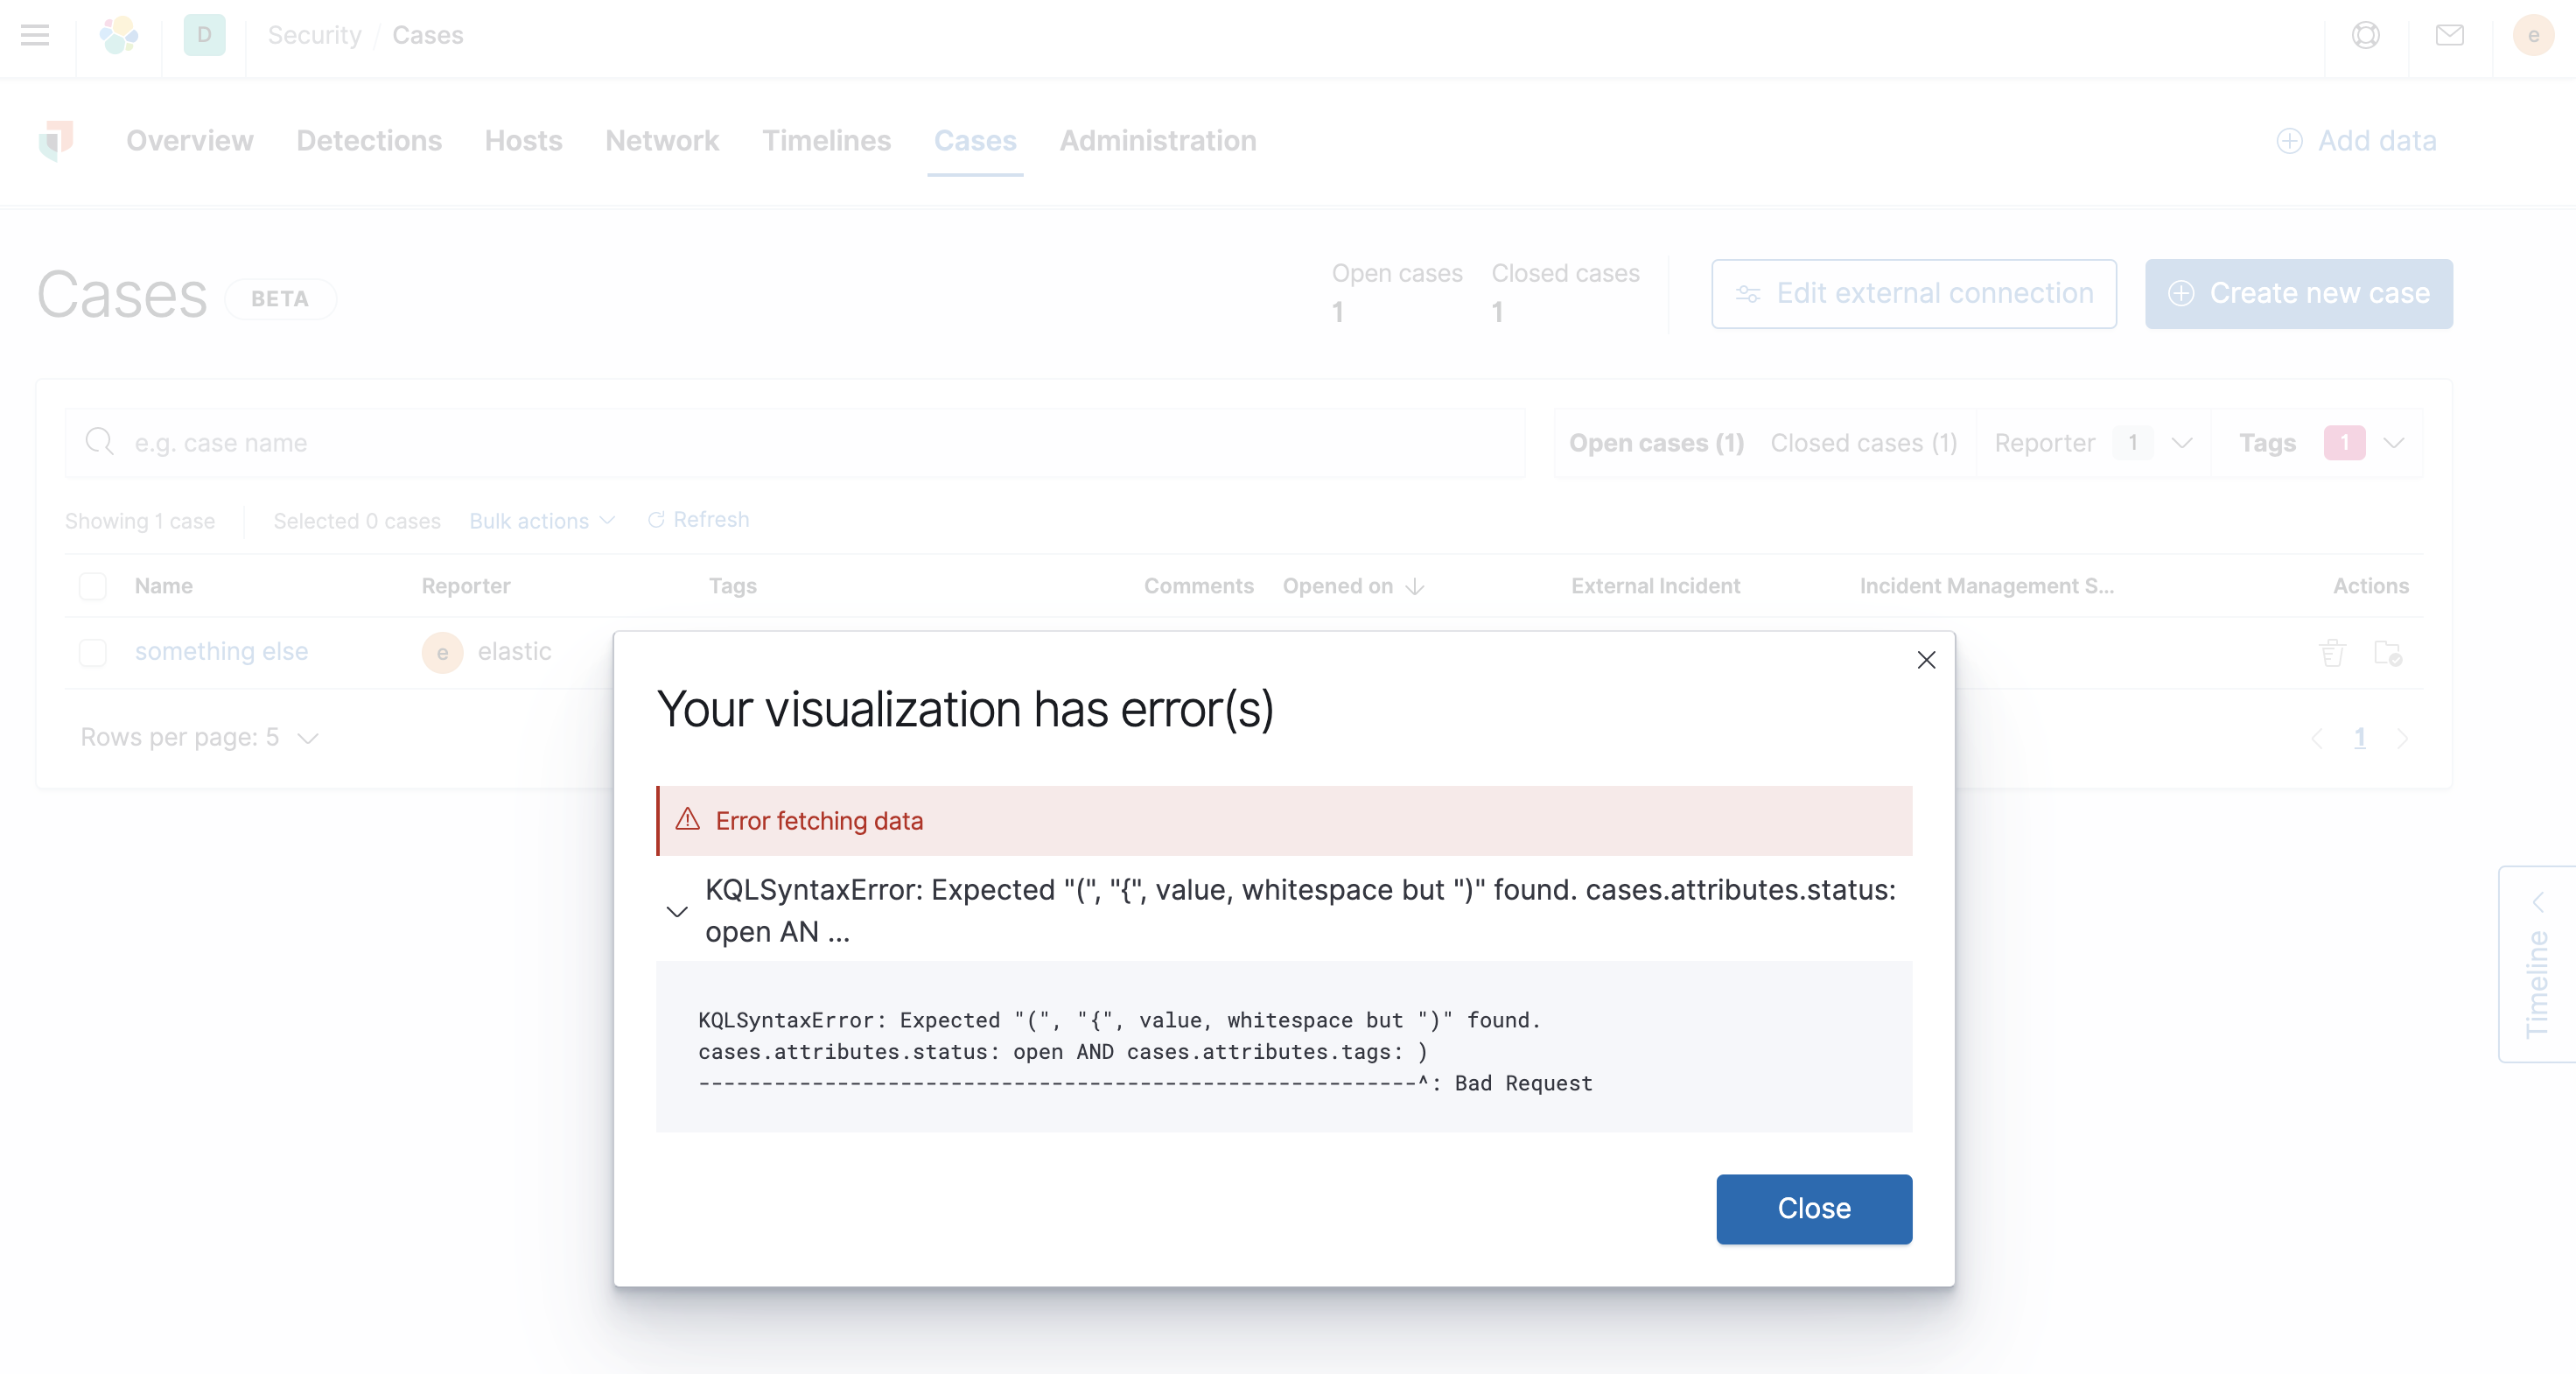Toggle the select all cases checkbox
Image resolution: width=2576 pixels, height=1374 pixels.
pos(93,586)
